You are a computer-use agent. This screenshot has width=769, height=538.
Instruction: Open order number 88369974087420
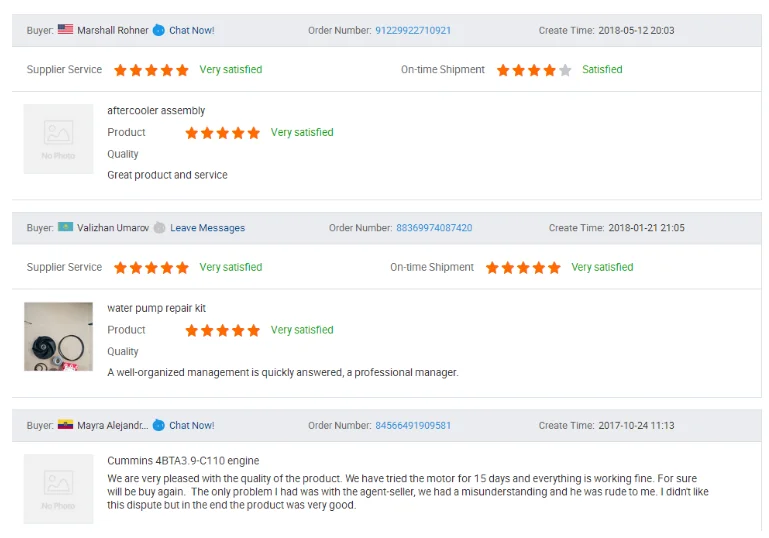pos(434,228)
